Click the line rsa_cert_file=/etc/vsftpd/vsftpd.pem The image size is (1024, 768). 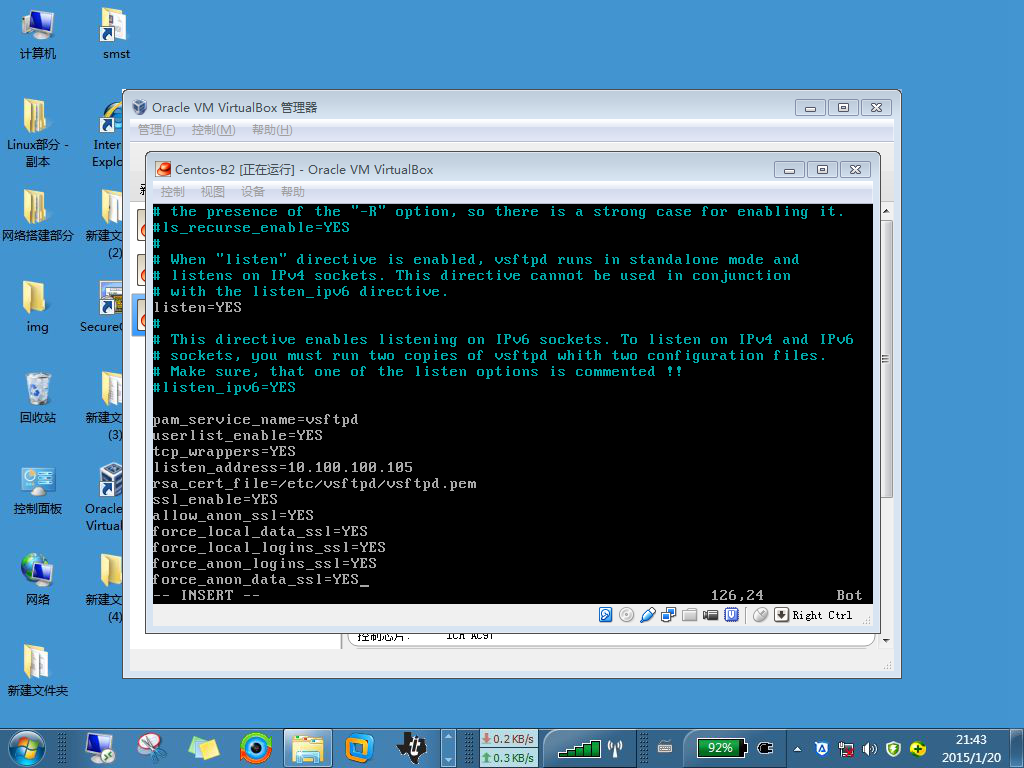coord(315,483)
